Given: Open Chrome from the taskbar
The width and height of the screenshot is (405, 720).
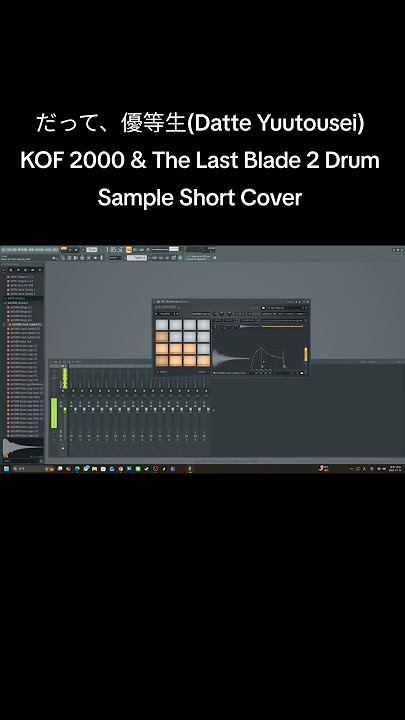Looking at the screenshot, I should pos(121,469).
